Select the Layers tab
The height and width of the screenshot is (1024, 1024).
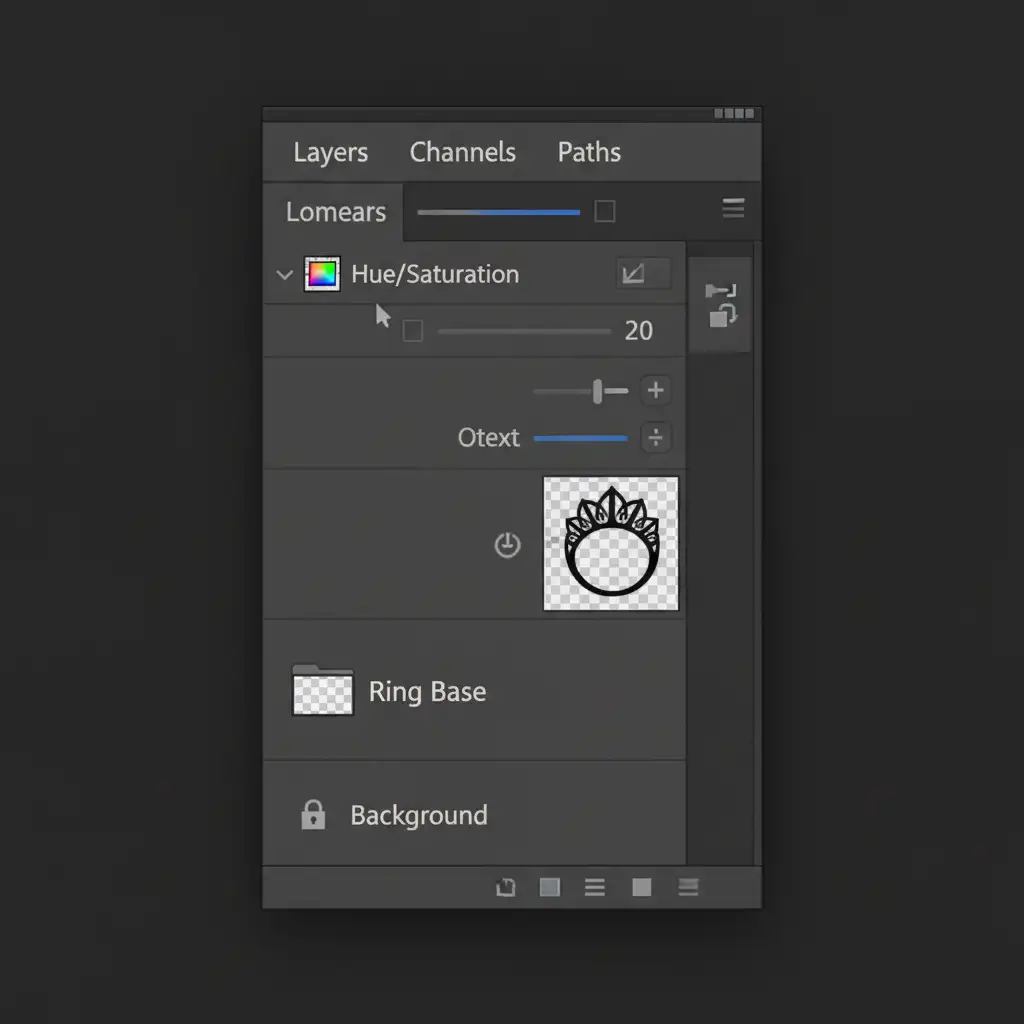[330, 152]
